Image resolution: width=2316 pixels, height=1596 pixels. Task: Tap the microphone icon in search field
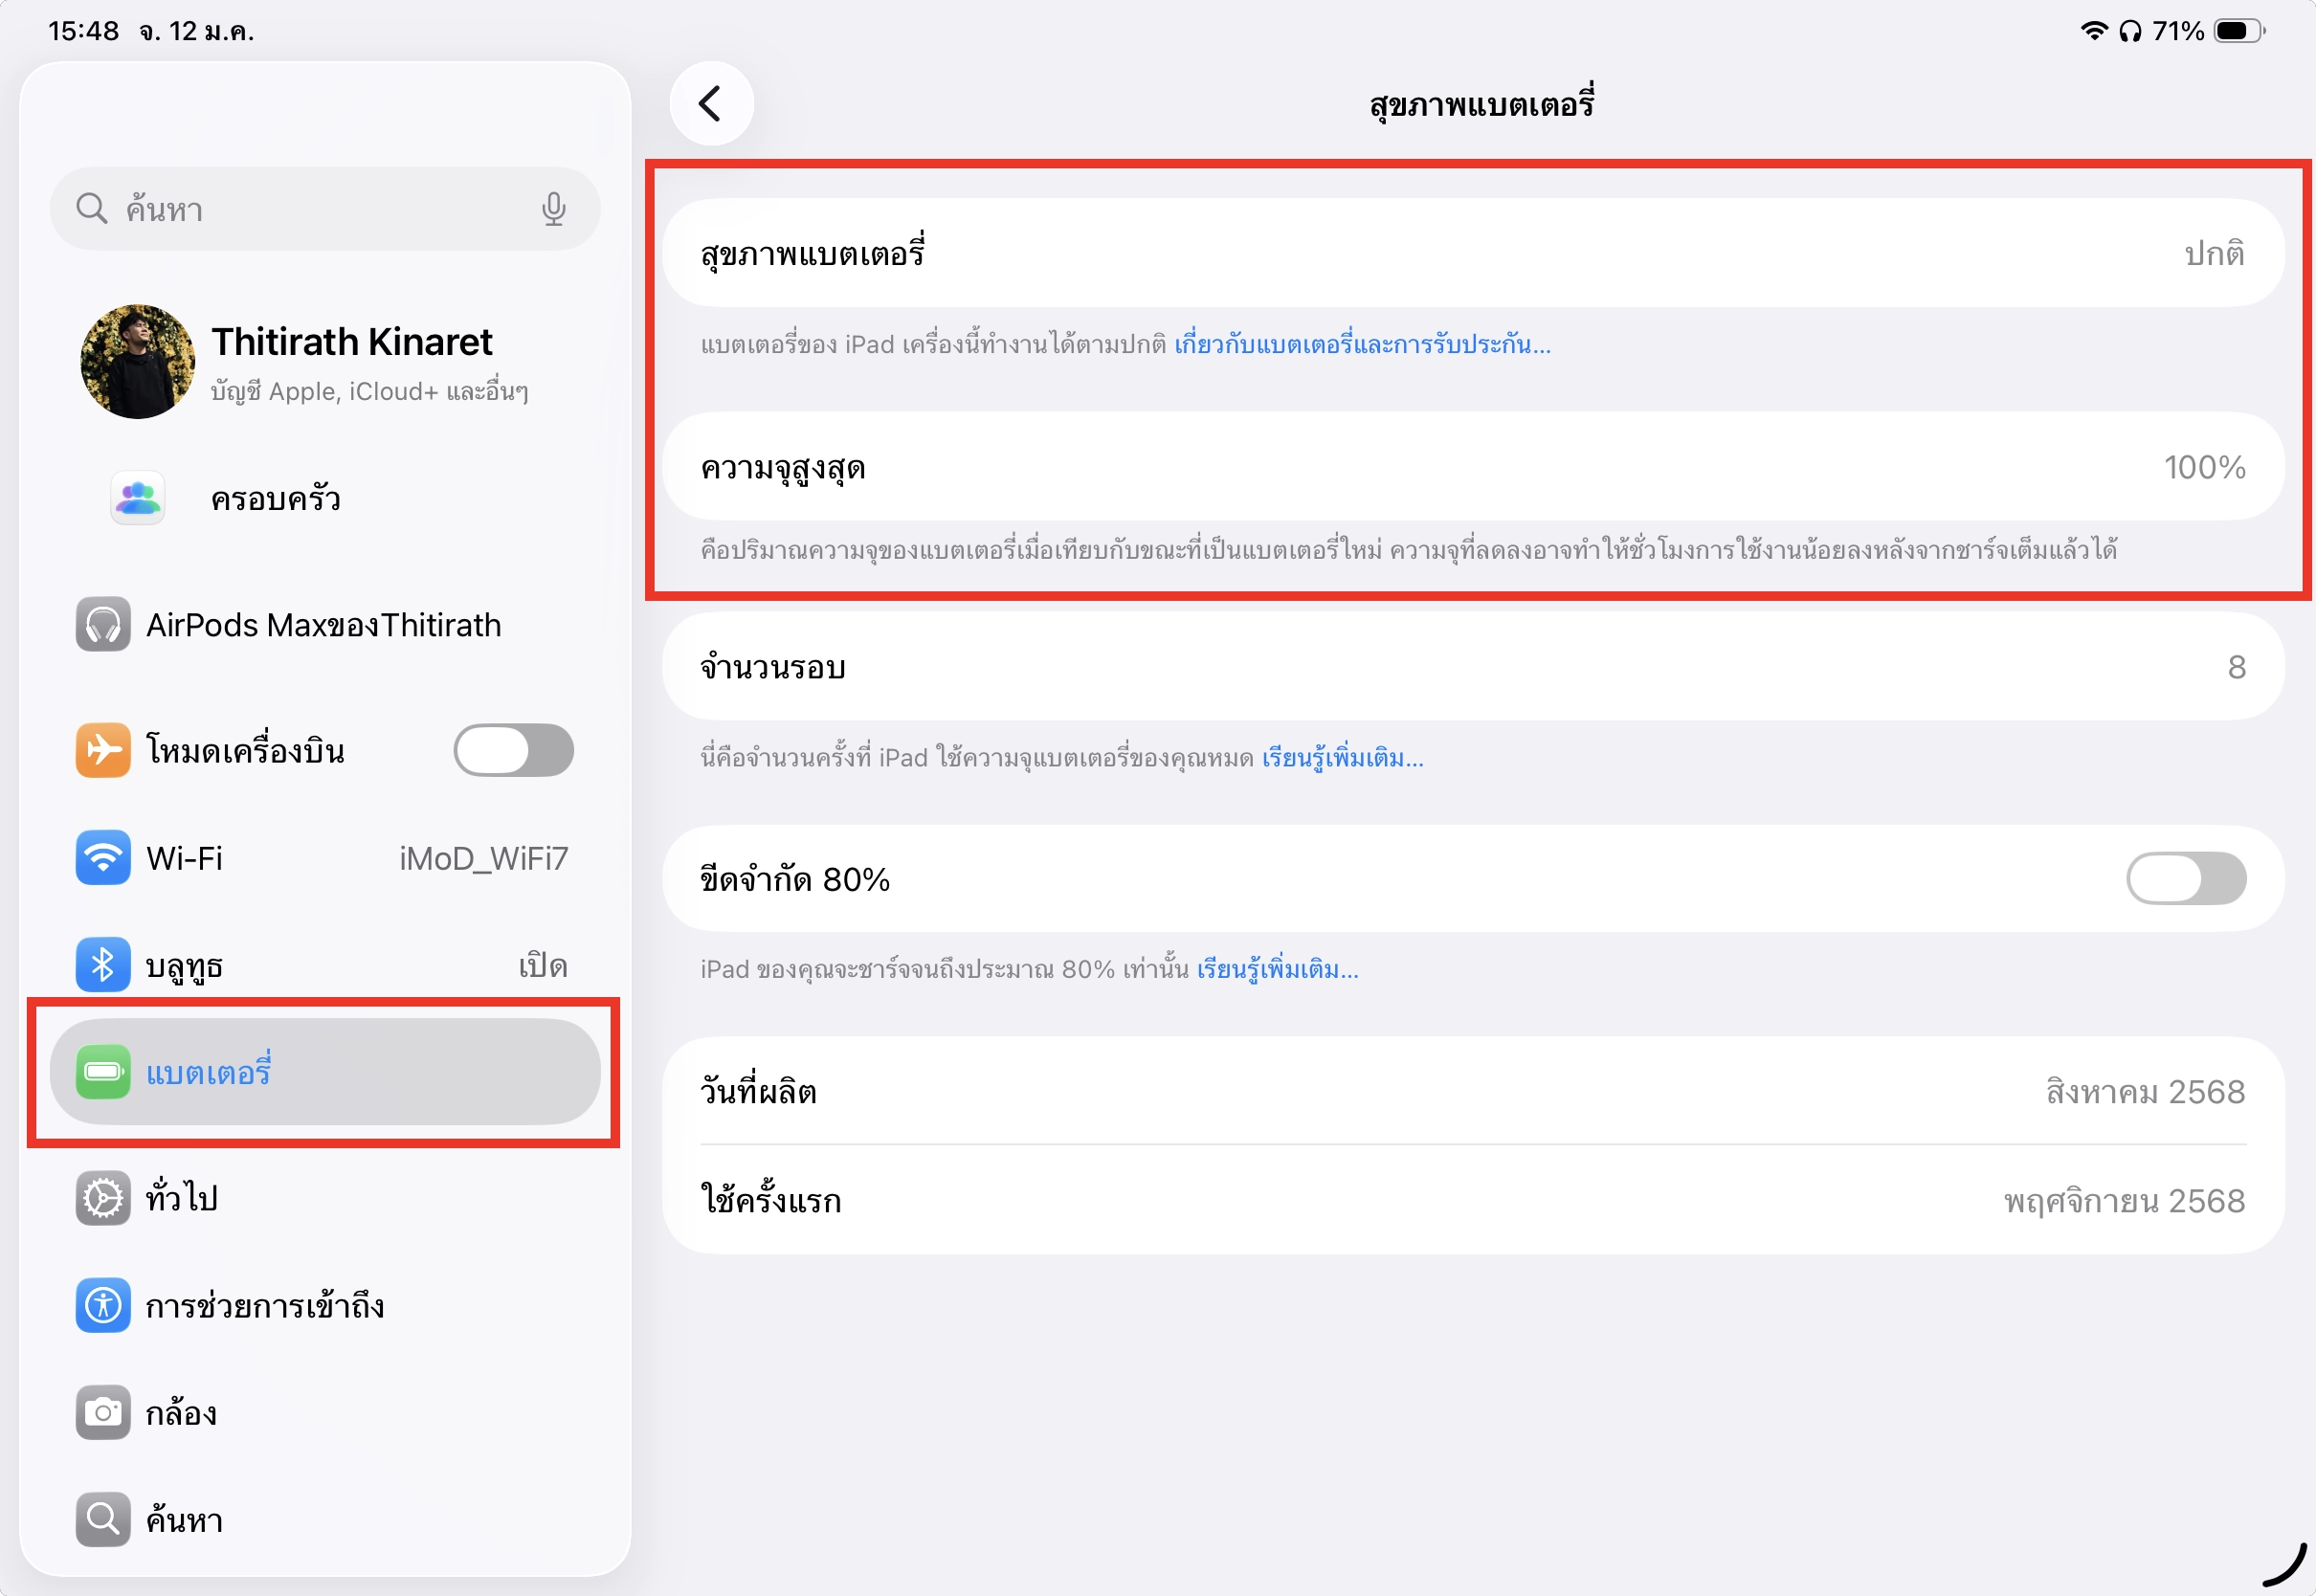coord(554,209)
